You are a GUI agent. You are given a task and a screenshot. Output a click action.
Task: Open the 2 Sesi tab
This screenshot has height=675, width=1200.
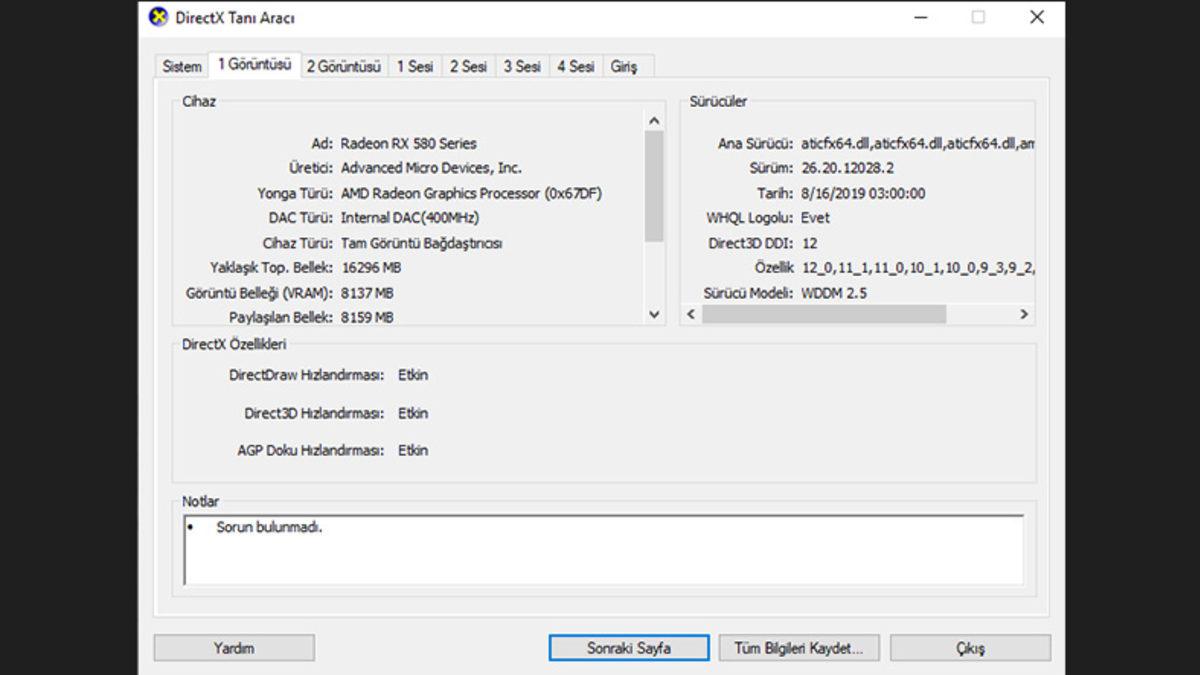(468, 67)
